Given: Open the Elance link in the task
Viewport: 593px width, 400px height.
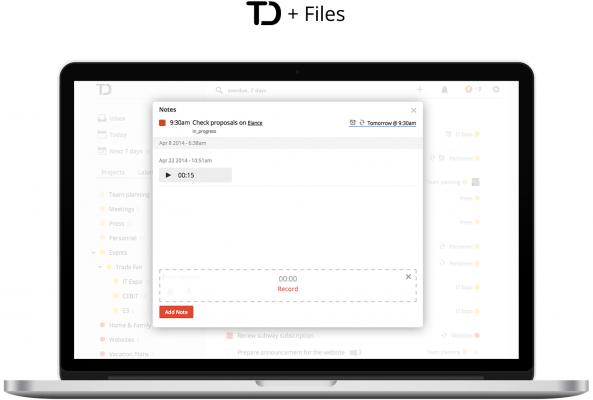Looking at the screenshot, I should [255, 123].
